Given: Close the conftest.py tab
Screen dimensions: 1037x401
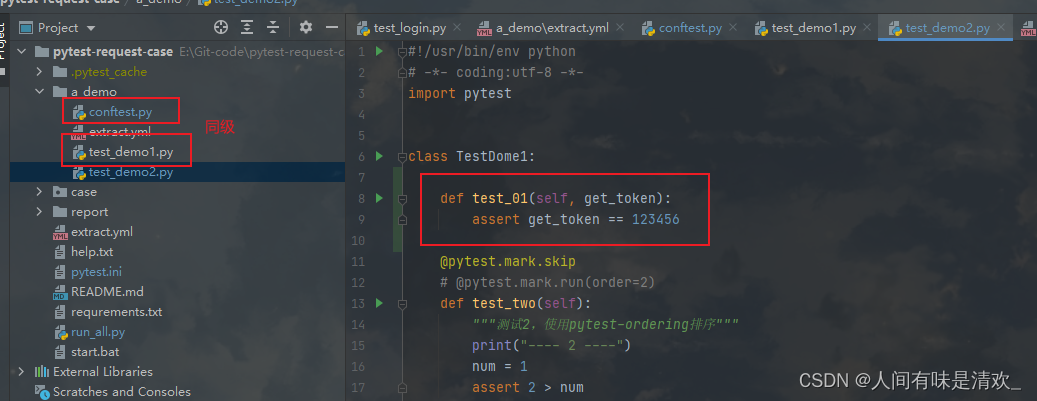Looking at the screenshot, I should 733,28.
